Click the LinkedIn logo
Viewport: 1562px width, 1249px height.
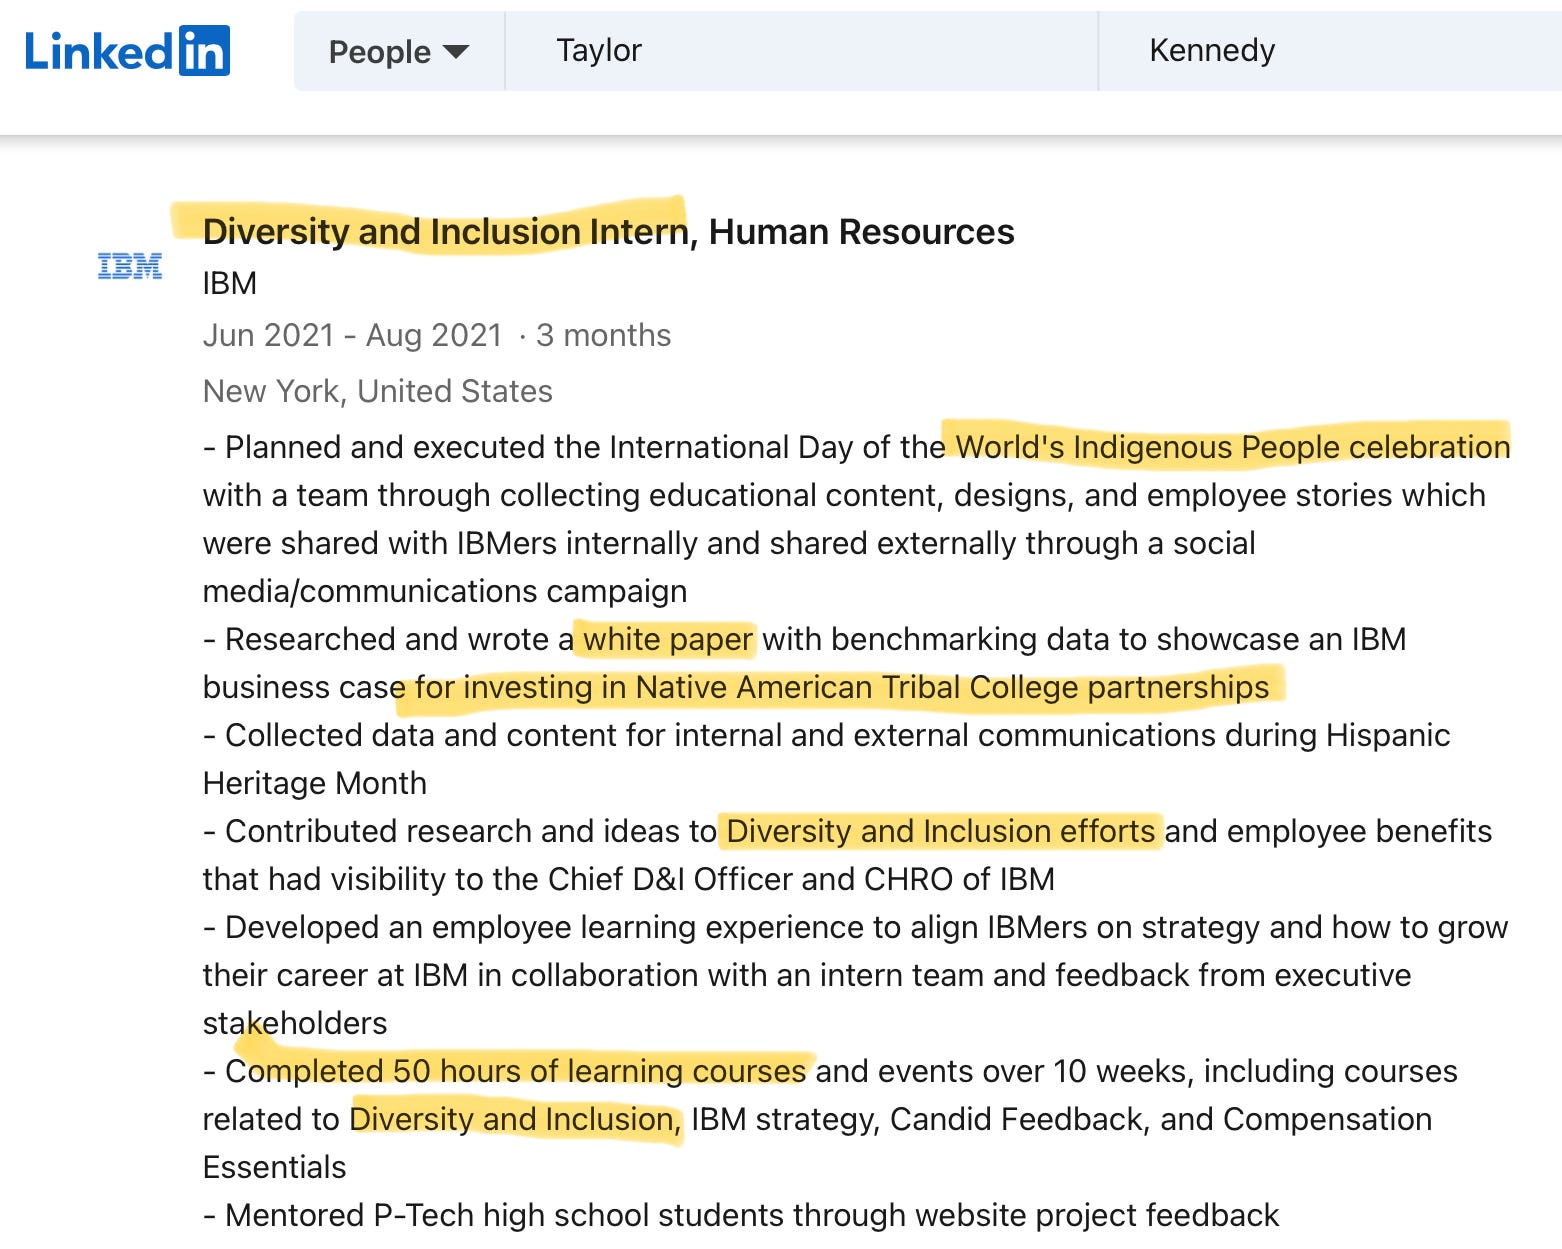(x=127, y=51)
